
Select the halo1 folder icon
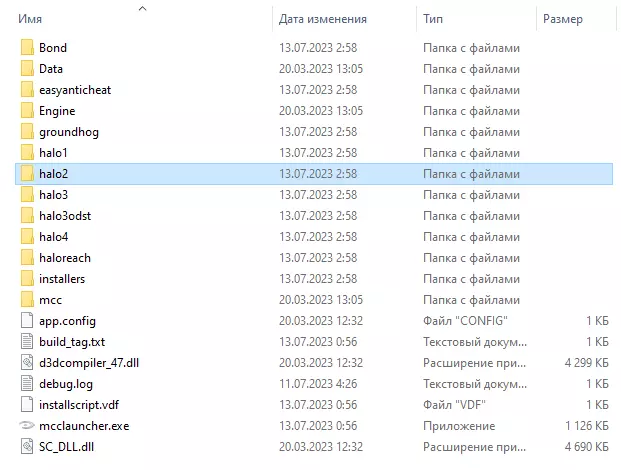[x=27, y=152]
